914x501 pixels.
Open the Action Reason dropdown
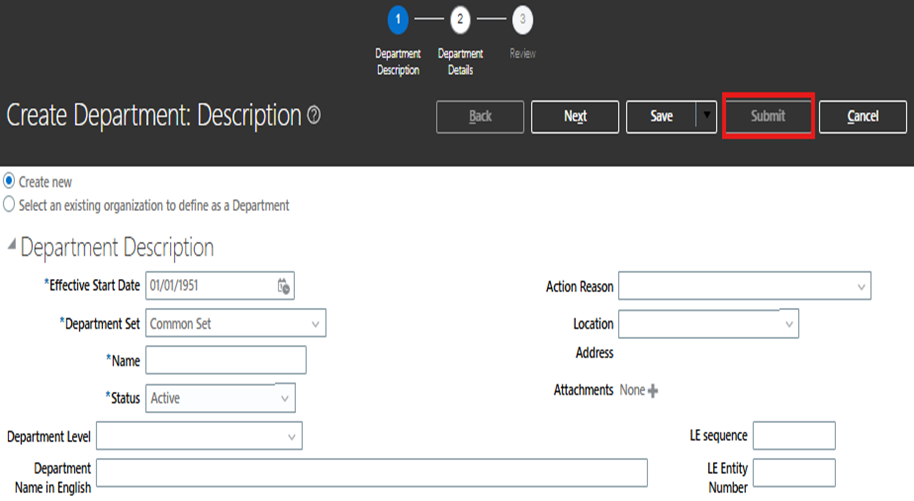point(861,287)
